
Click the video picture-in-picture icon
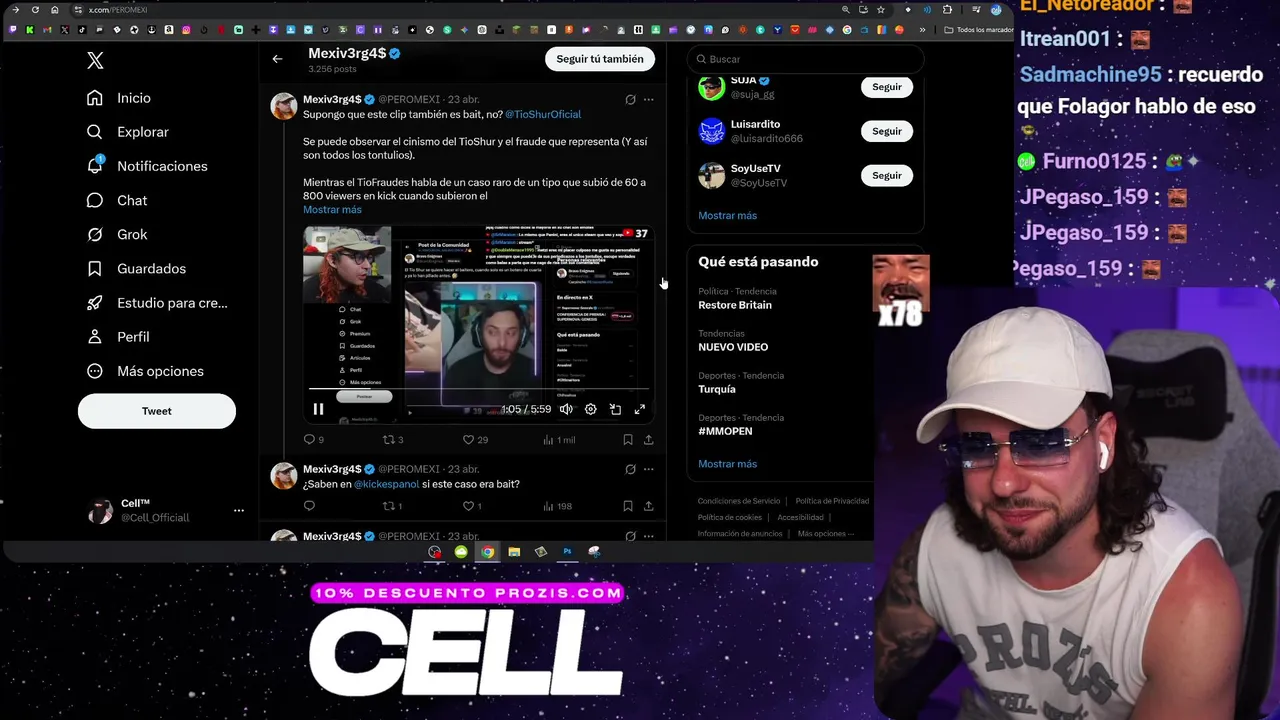[x=615, y=409]
